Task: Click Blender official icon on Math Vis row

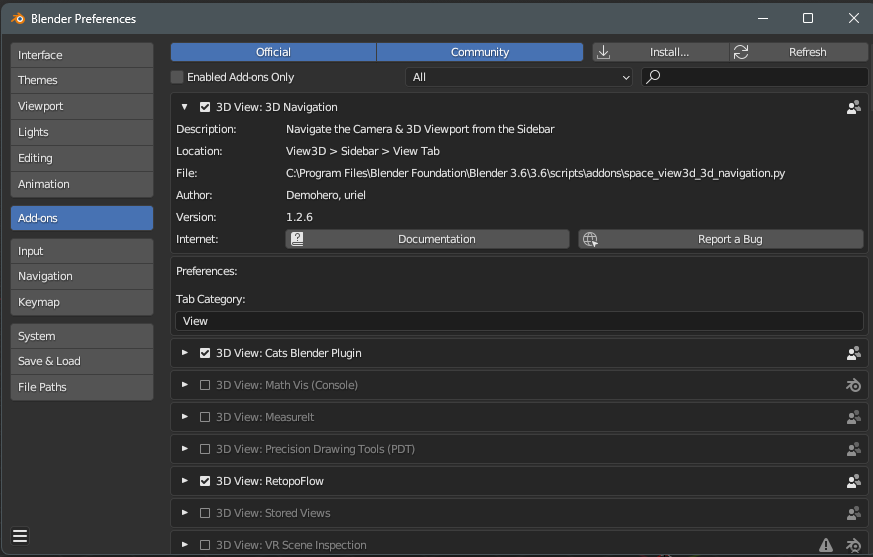Action: pos(854,385)
